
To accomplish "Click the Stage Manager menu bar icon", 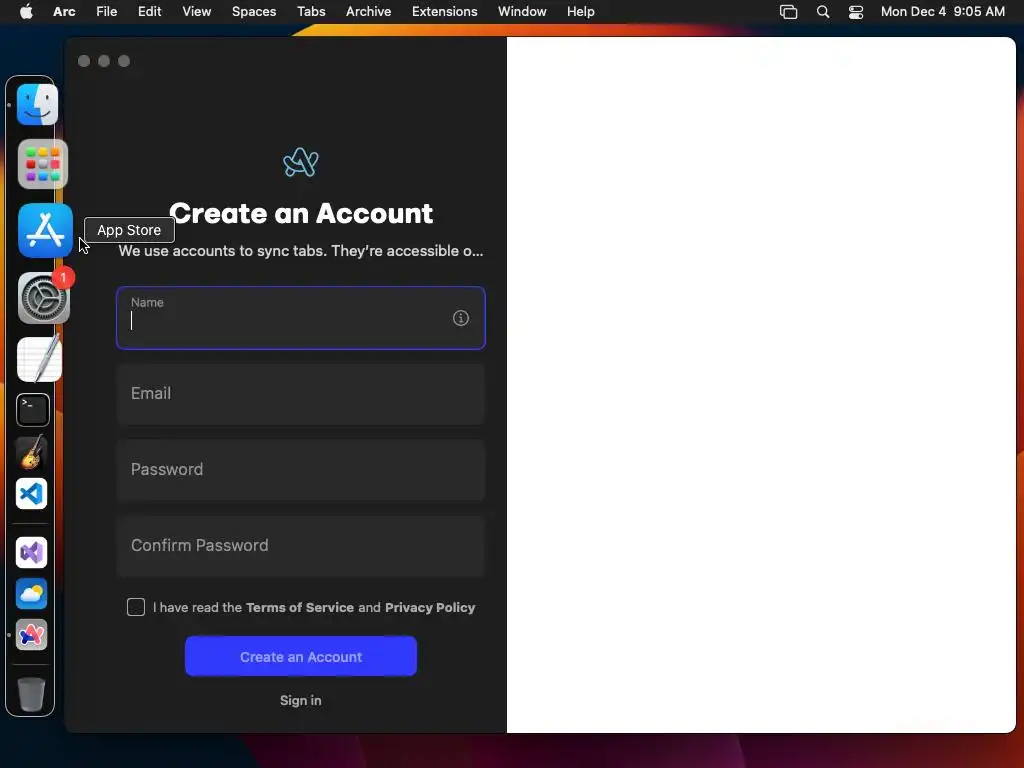I will [788, 12].
